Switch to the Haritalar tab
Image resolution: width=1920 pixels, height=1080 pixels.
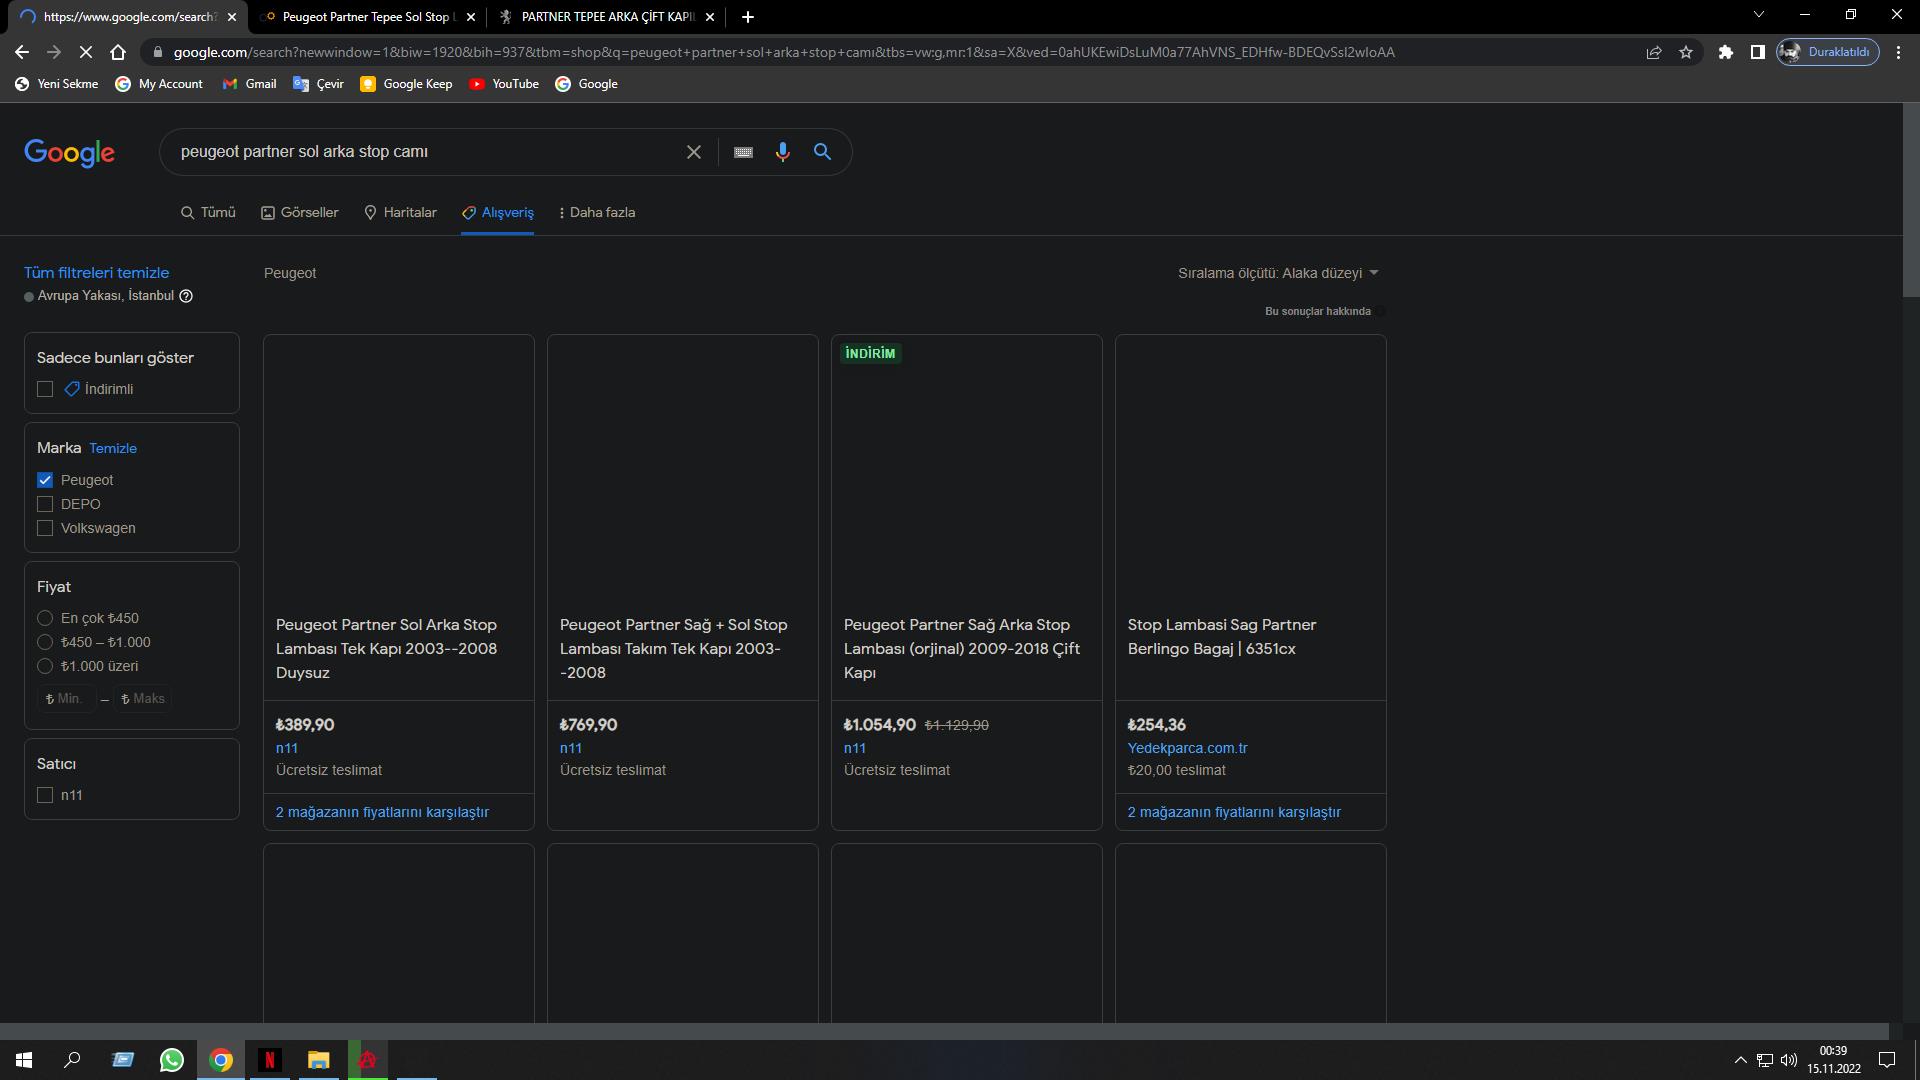pos(400,212)
